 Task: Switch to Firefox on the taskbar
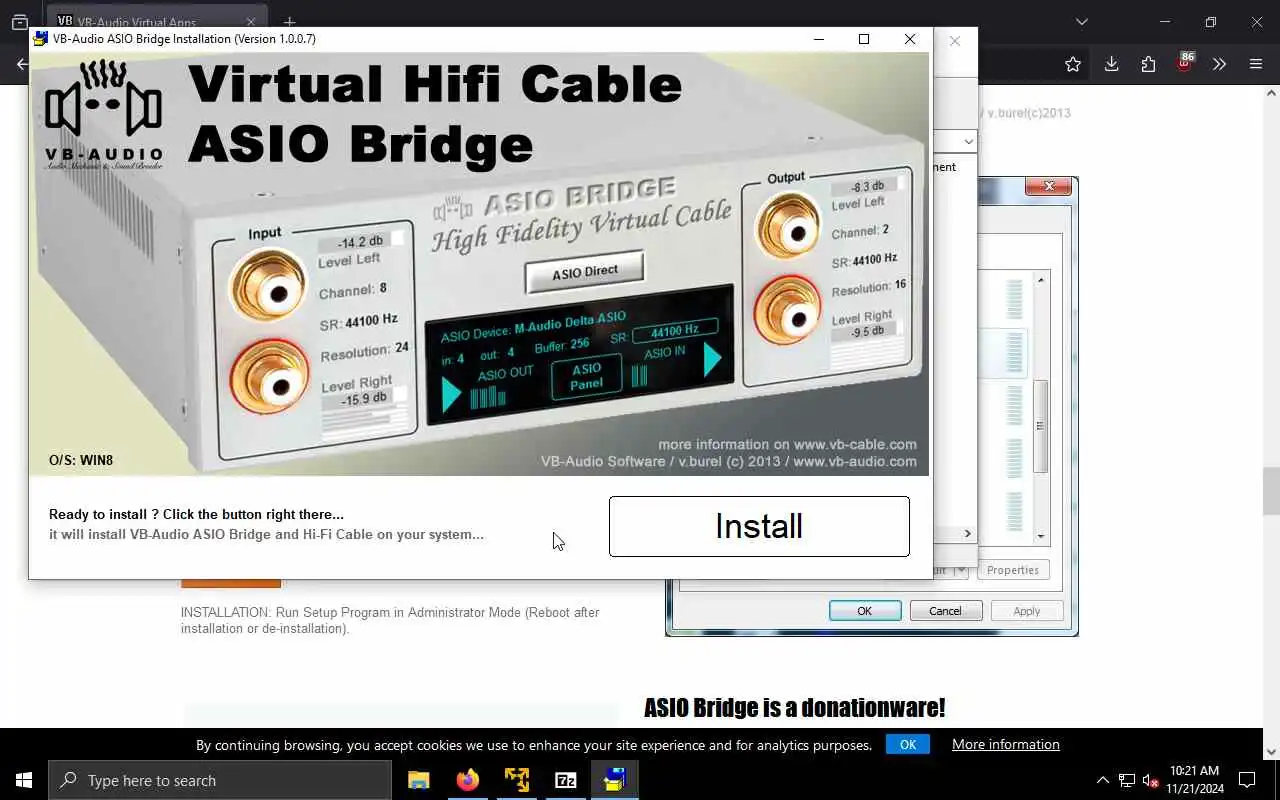467,780
